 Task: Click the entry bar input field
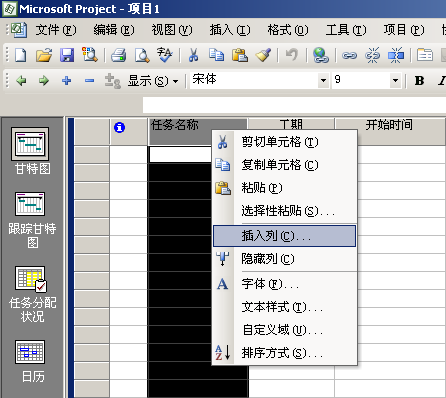pos(294,105)
